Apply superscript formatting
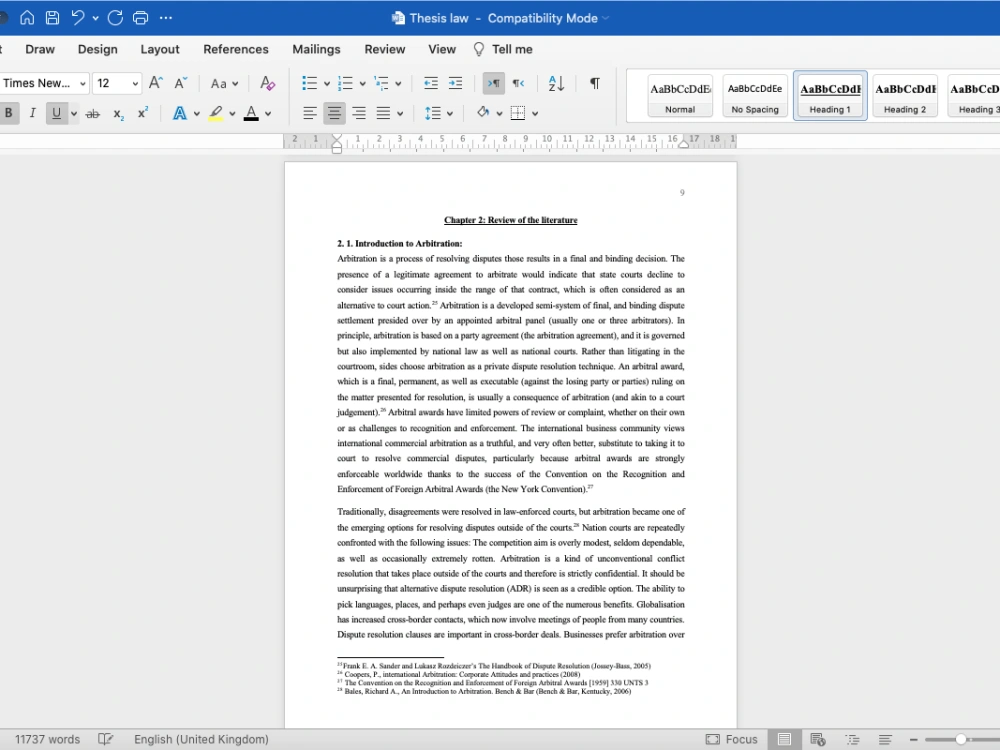Image resolution: width=1000 pixels, height=750 pixels. pyautogui.click(x=143, y=113)
